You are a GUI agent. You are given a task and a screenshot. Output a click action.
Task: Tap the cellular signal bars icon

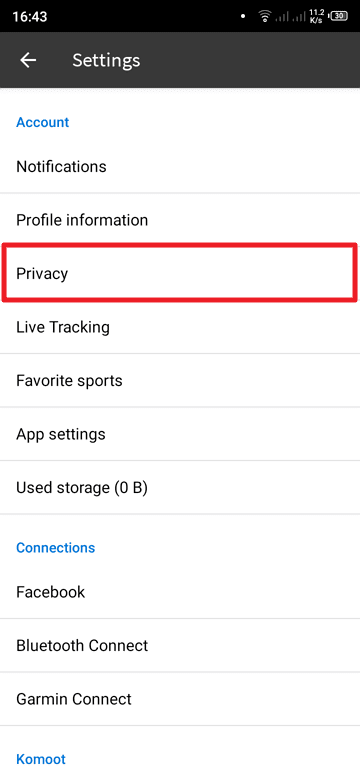(290, 17)
